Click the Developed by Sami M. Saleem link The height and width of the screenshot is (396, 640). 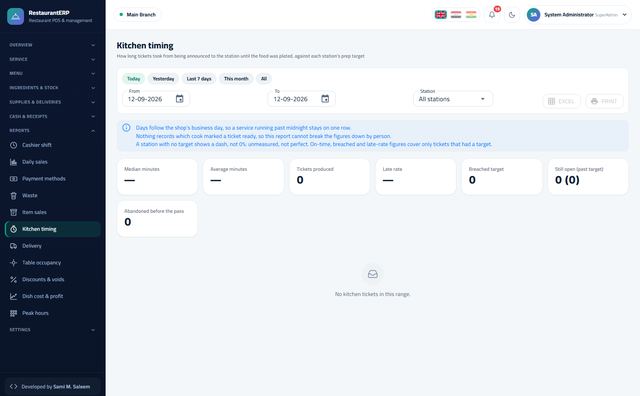52,387
